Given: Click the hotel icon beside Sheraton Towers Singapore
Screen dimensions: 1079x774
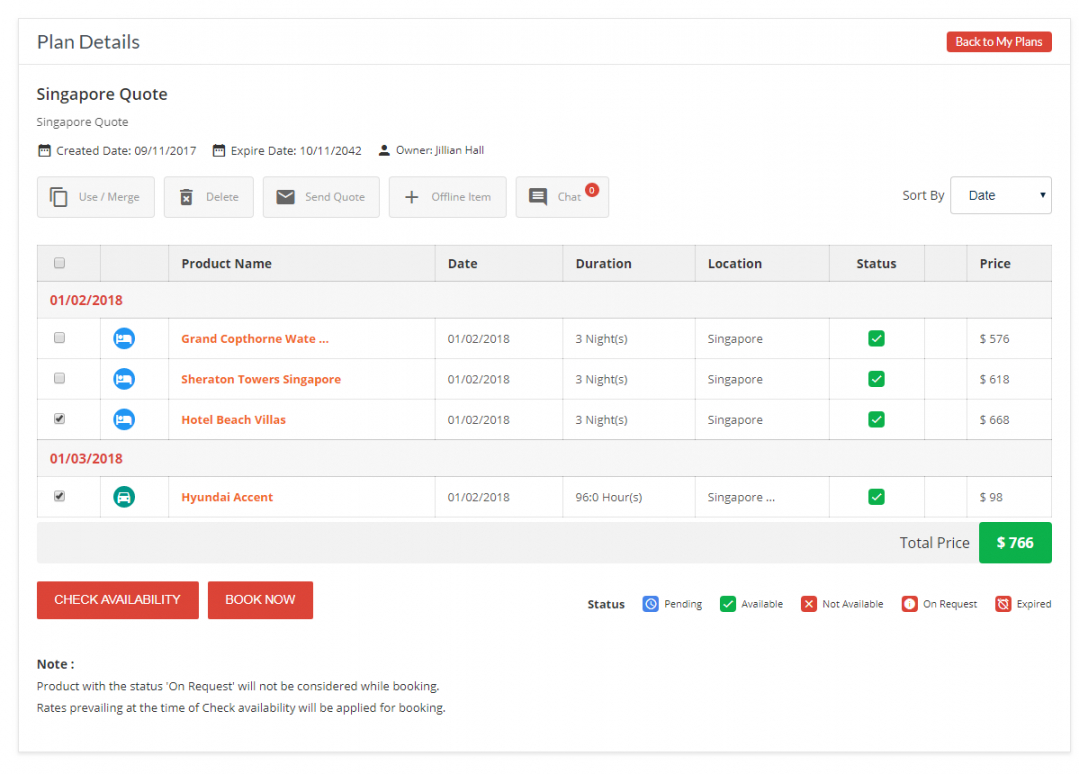Looking at the screenshot, I should pyautogui.click(x=124, y=379).
